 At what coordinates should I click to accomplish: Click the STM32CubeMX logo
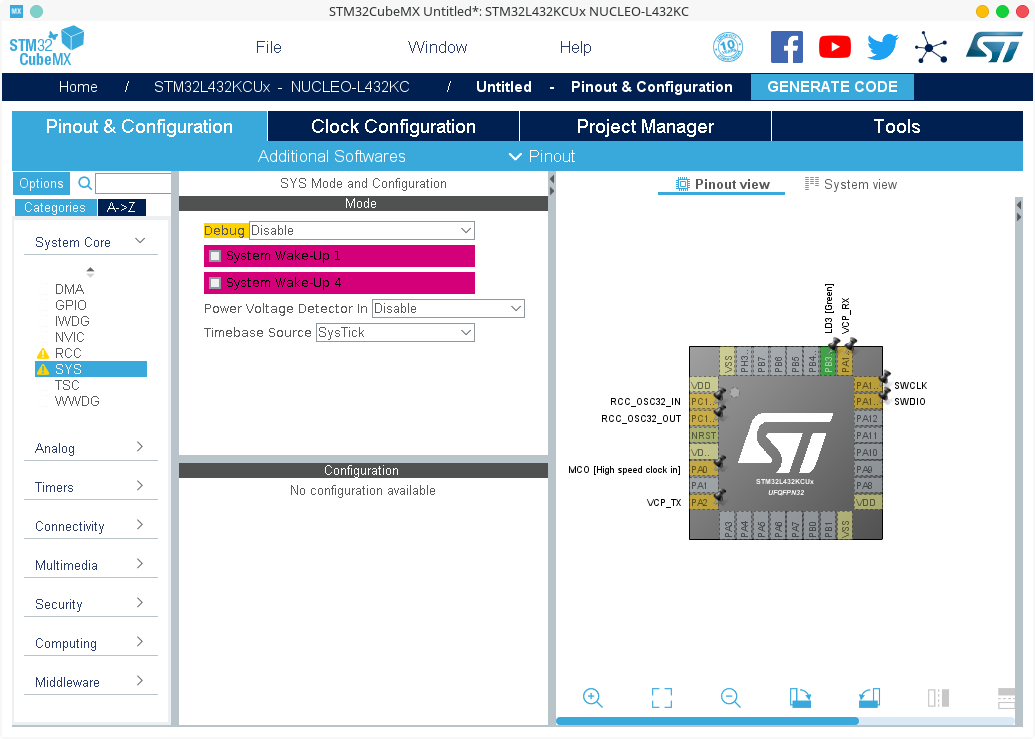[47, 46]
